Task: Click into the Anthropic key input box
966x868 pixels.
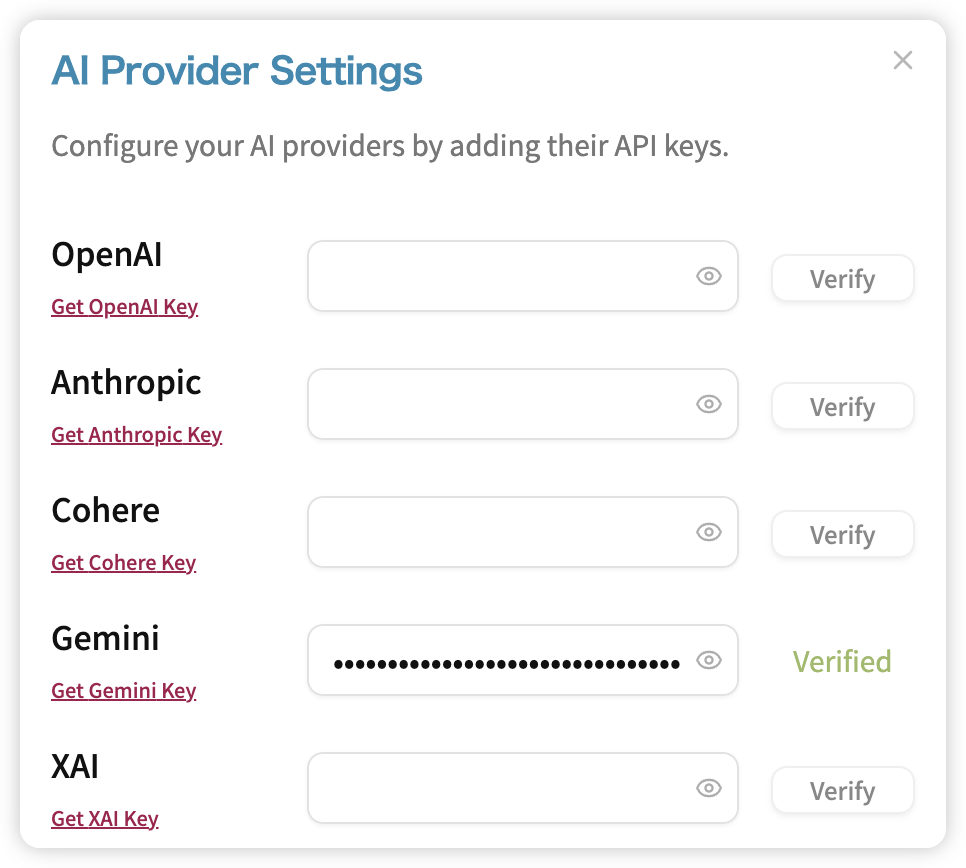Action: click(522, 404)
